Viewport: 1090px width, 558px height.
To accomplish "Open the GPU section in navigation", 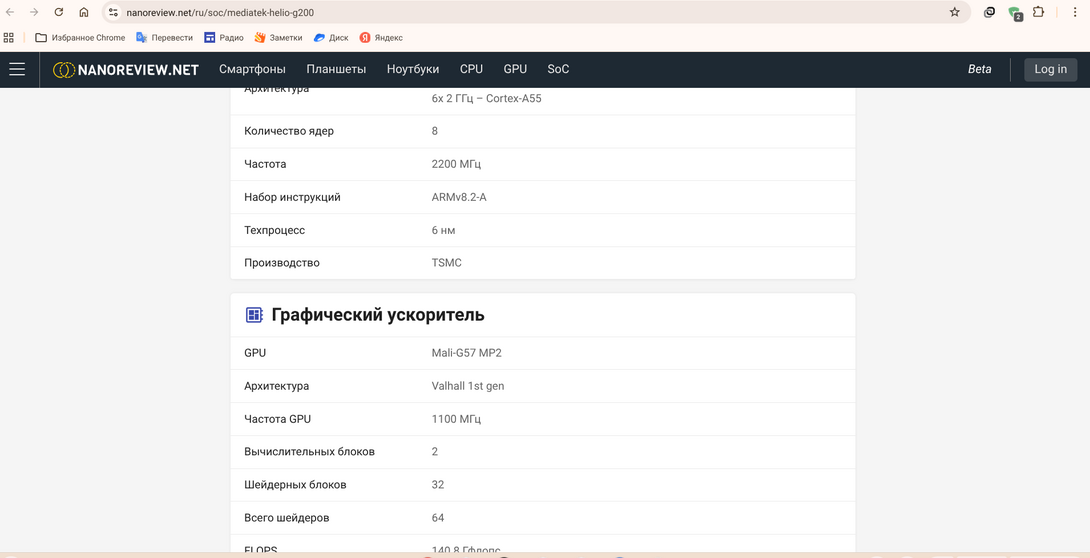I will click(x=515, y=69).
